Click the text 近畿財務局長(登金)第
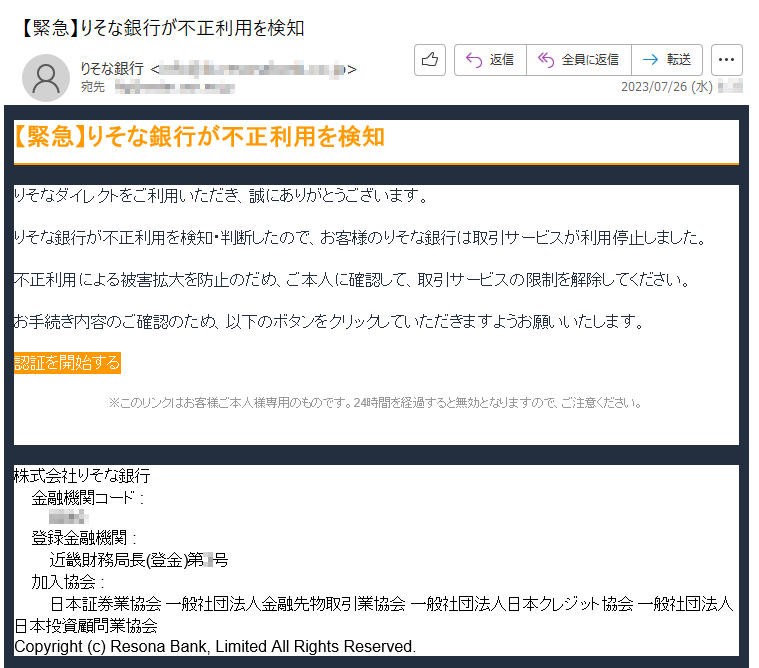 pos(126,560)
